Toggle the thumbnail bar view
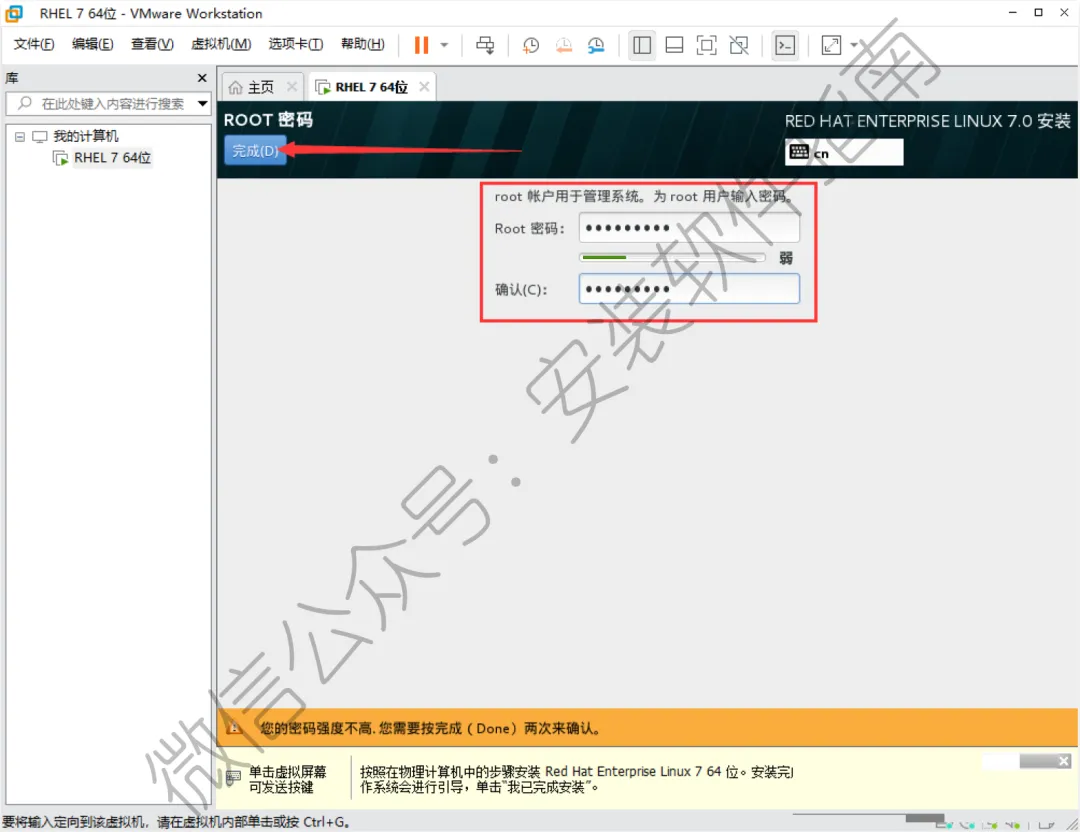Image resolution: width=1080 pixels, height=832 pixels. pyautogui.click(x=674, y=45)
